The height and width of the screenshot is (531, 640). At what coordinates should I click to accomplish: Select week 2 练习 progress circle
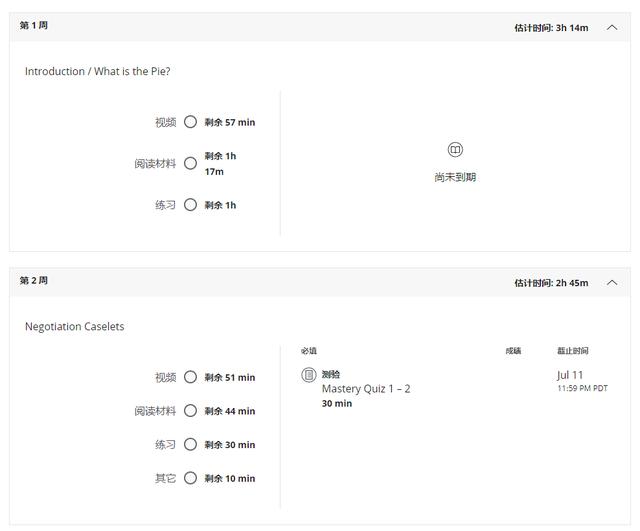point(191,445)
